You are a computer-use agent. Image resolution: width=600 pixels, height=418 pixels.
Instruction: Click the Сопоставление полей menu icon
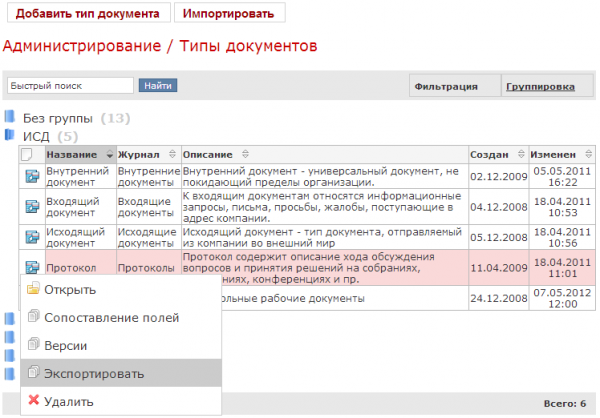(33, 316)
